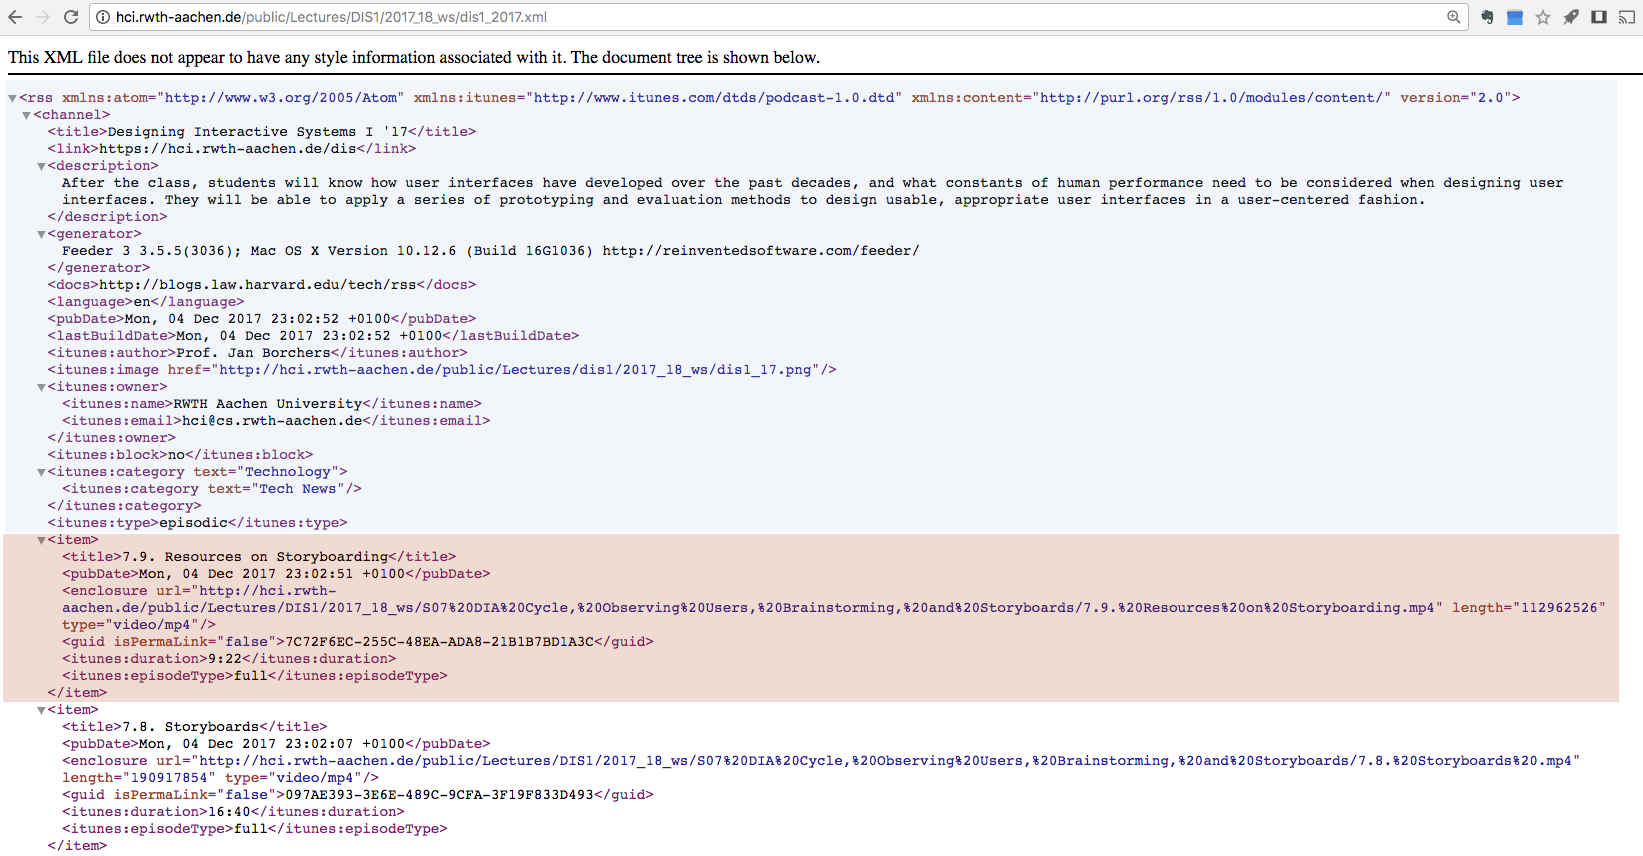
Task: Click the episodeType full line below duration 9:22
Action: [x=254, y=676]
